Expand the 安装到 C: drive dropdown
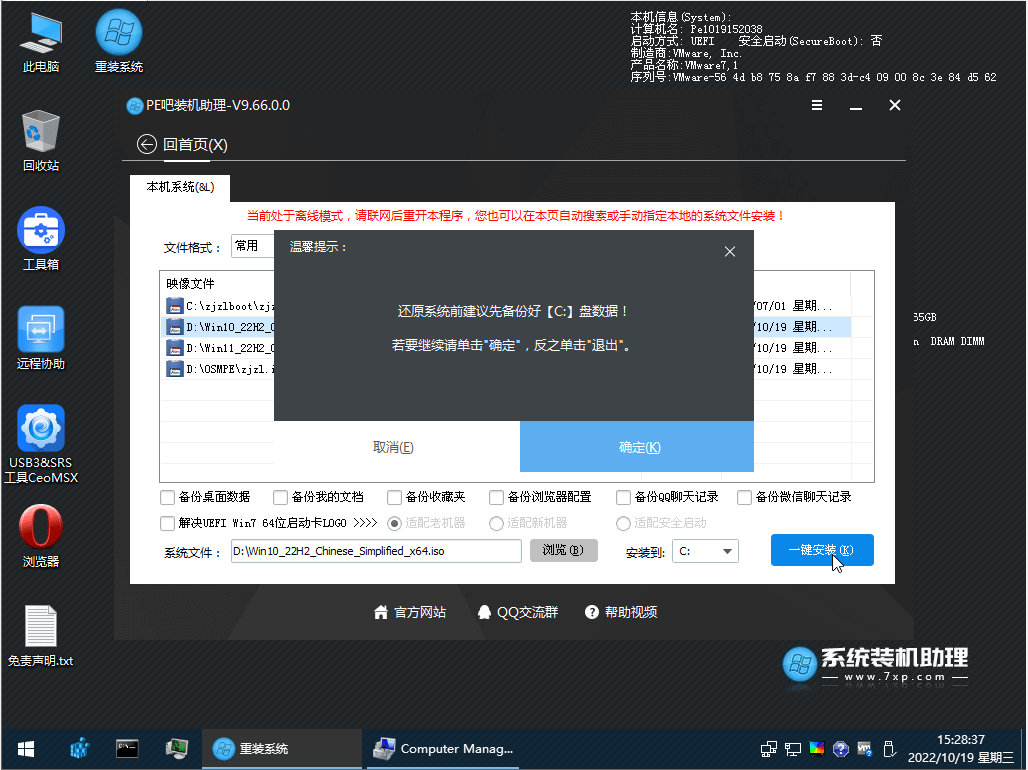 pyautogui.click(x=706, y=551)
